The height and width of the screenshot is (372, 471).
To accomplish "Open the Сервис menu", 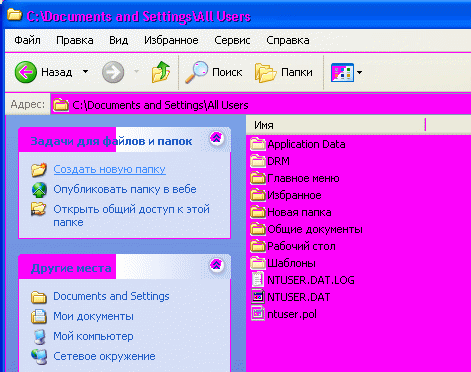I will click(232, 40).
